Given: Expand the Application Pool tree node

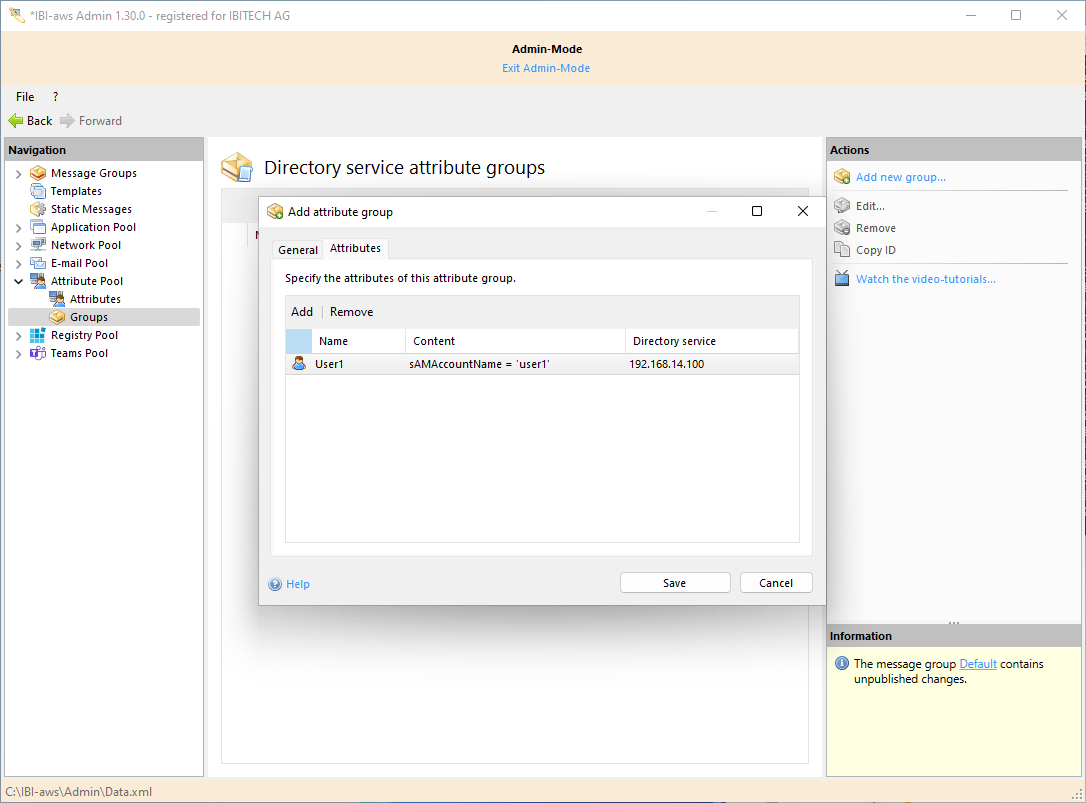Looking at the screenshot, I should (x=18, y=228).
